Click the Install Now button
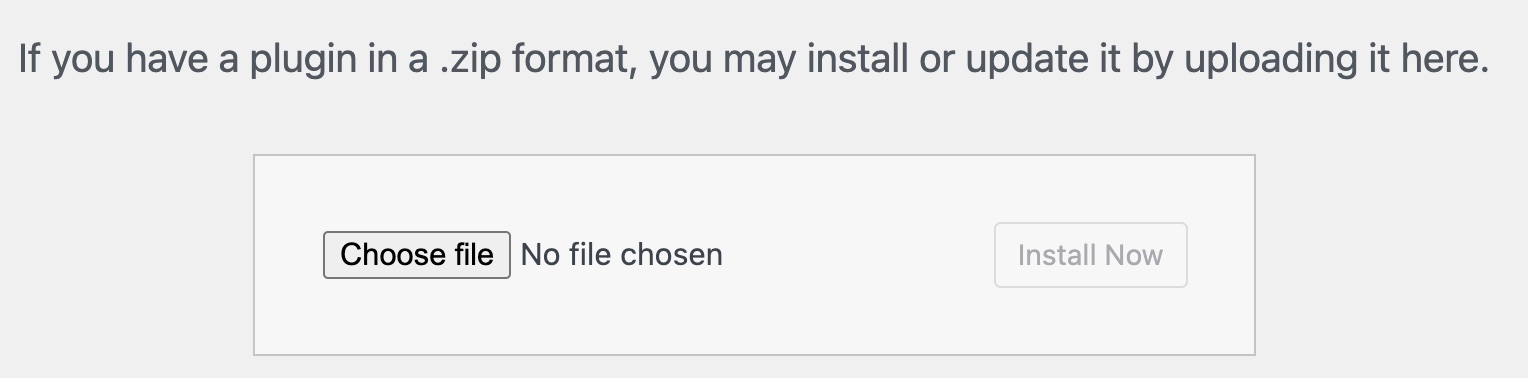This screenshot has width=1528, height=378. [x=1090, y=255]
